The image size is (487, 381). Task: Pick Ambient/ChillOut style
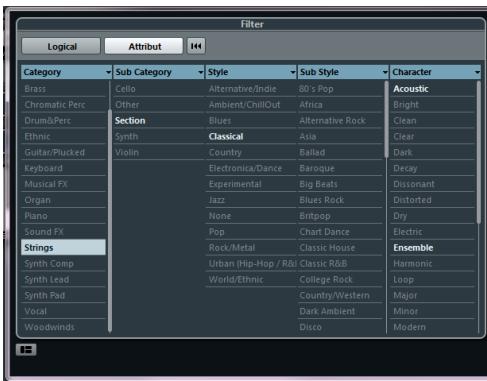[251, 105]
